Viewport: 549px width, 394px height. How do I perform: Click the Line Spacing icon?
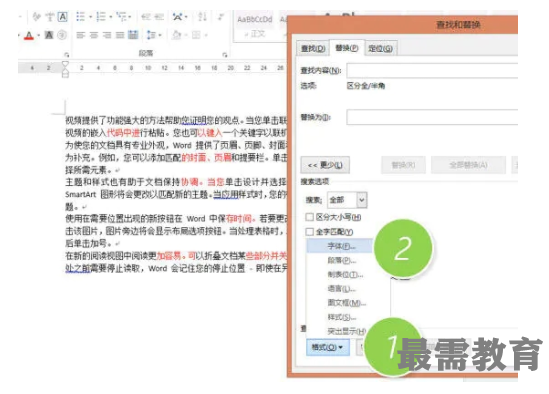click(x=151, y=35)
